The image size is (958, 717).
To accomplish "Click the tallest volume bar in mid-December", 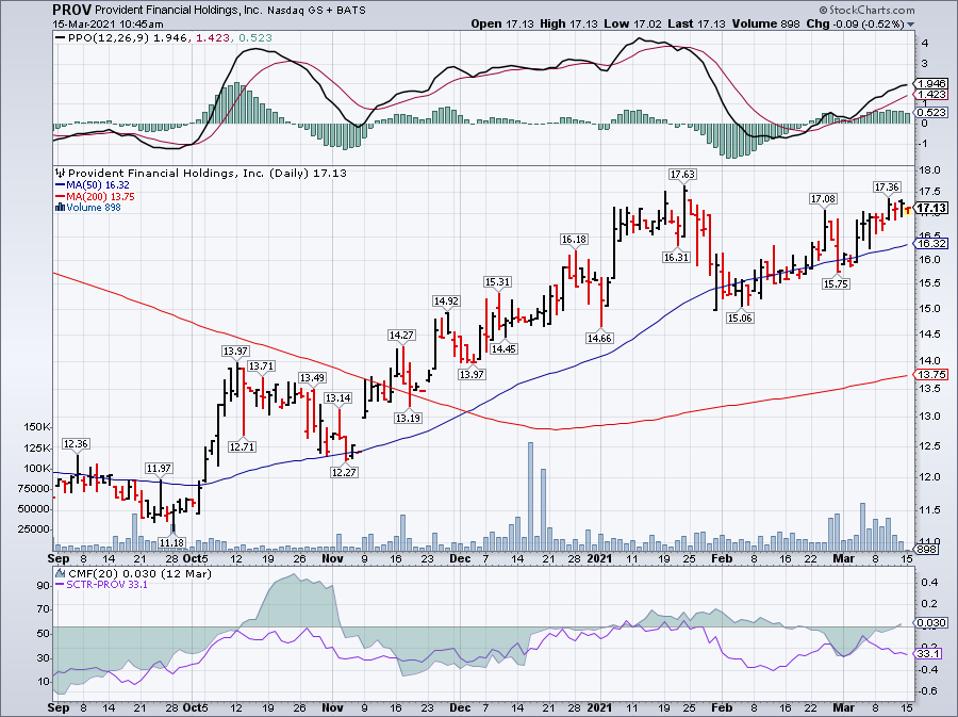I will click(x=530, y=497).
